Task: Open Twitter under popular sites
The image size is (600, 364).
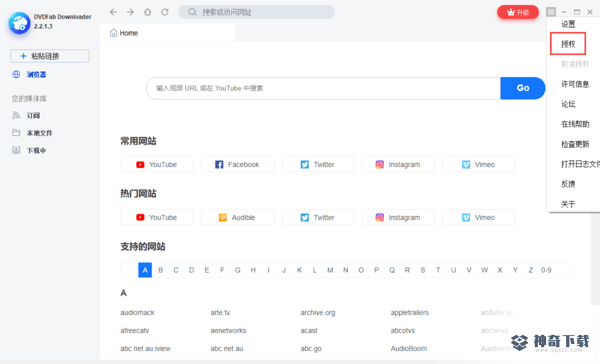Action: coord(317,217)
